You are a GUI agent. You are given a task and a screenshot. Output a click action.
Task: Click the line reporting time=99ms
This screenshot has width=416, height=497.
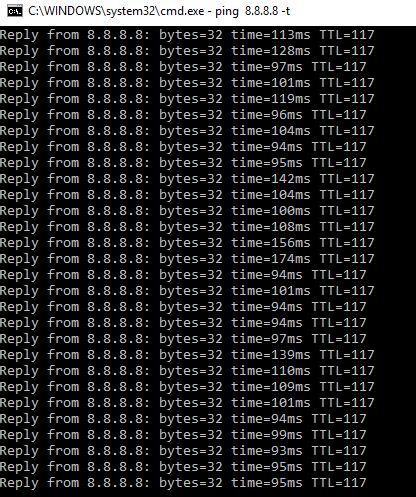183,435
